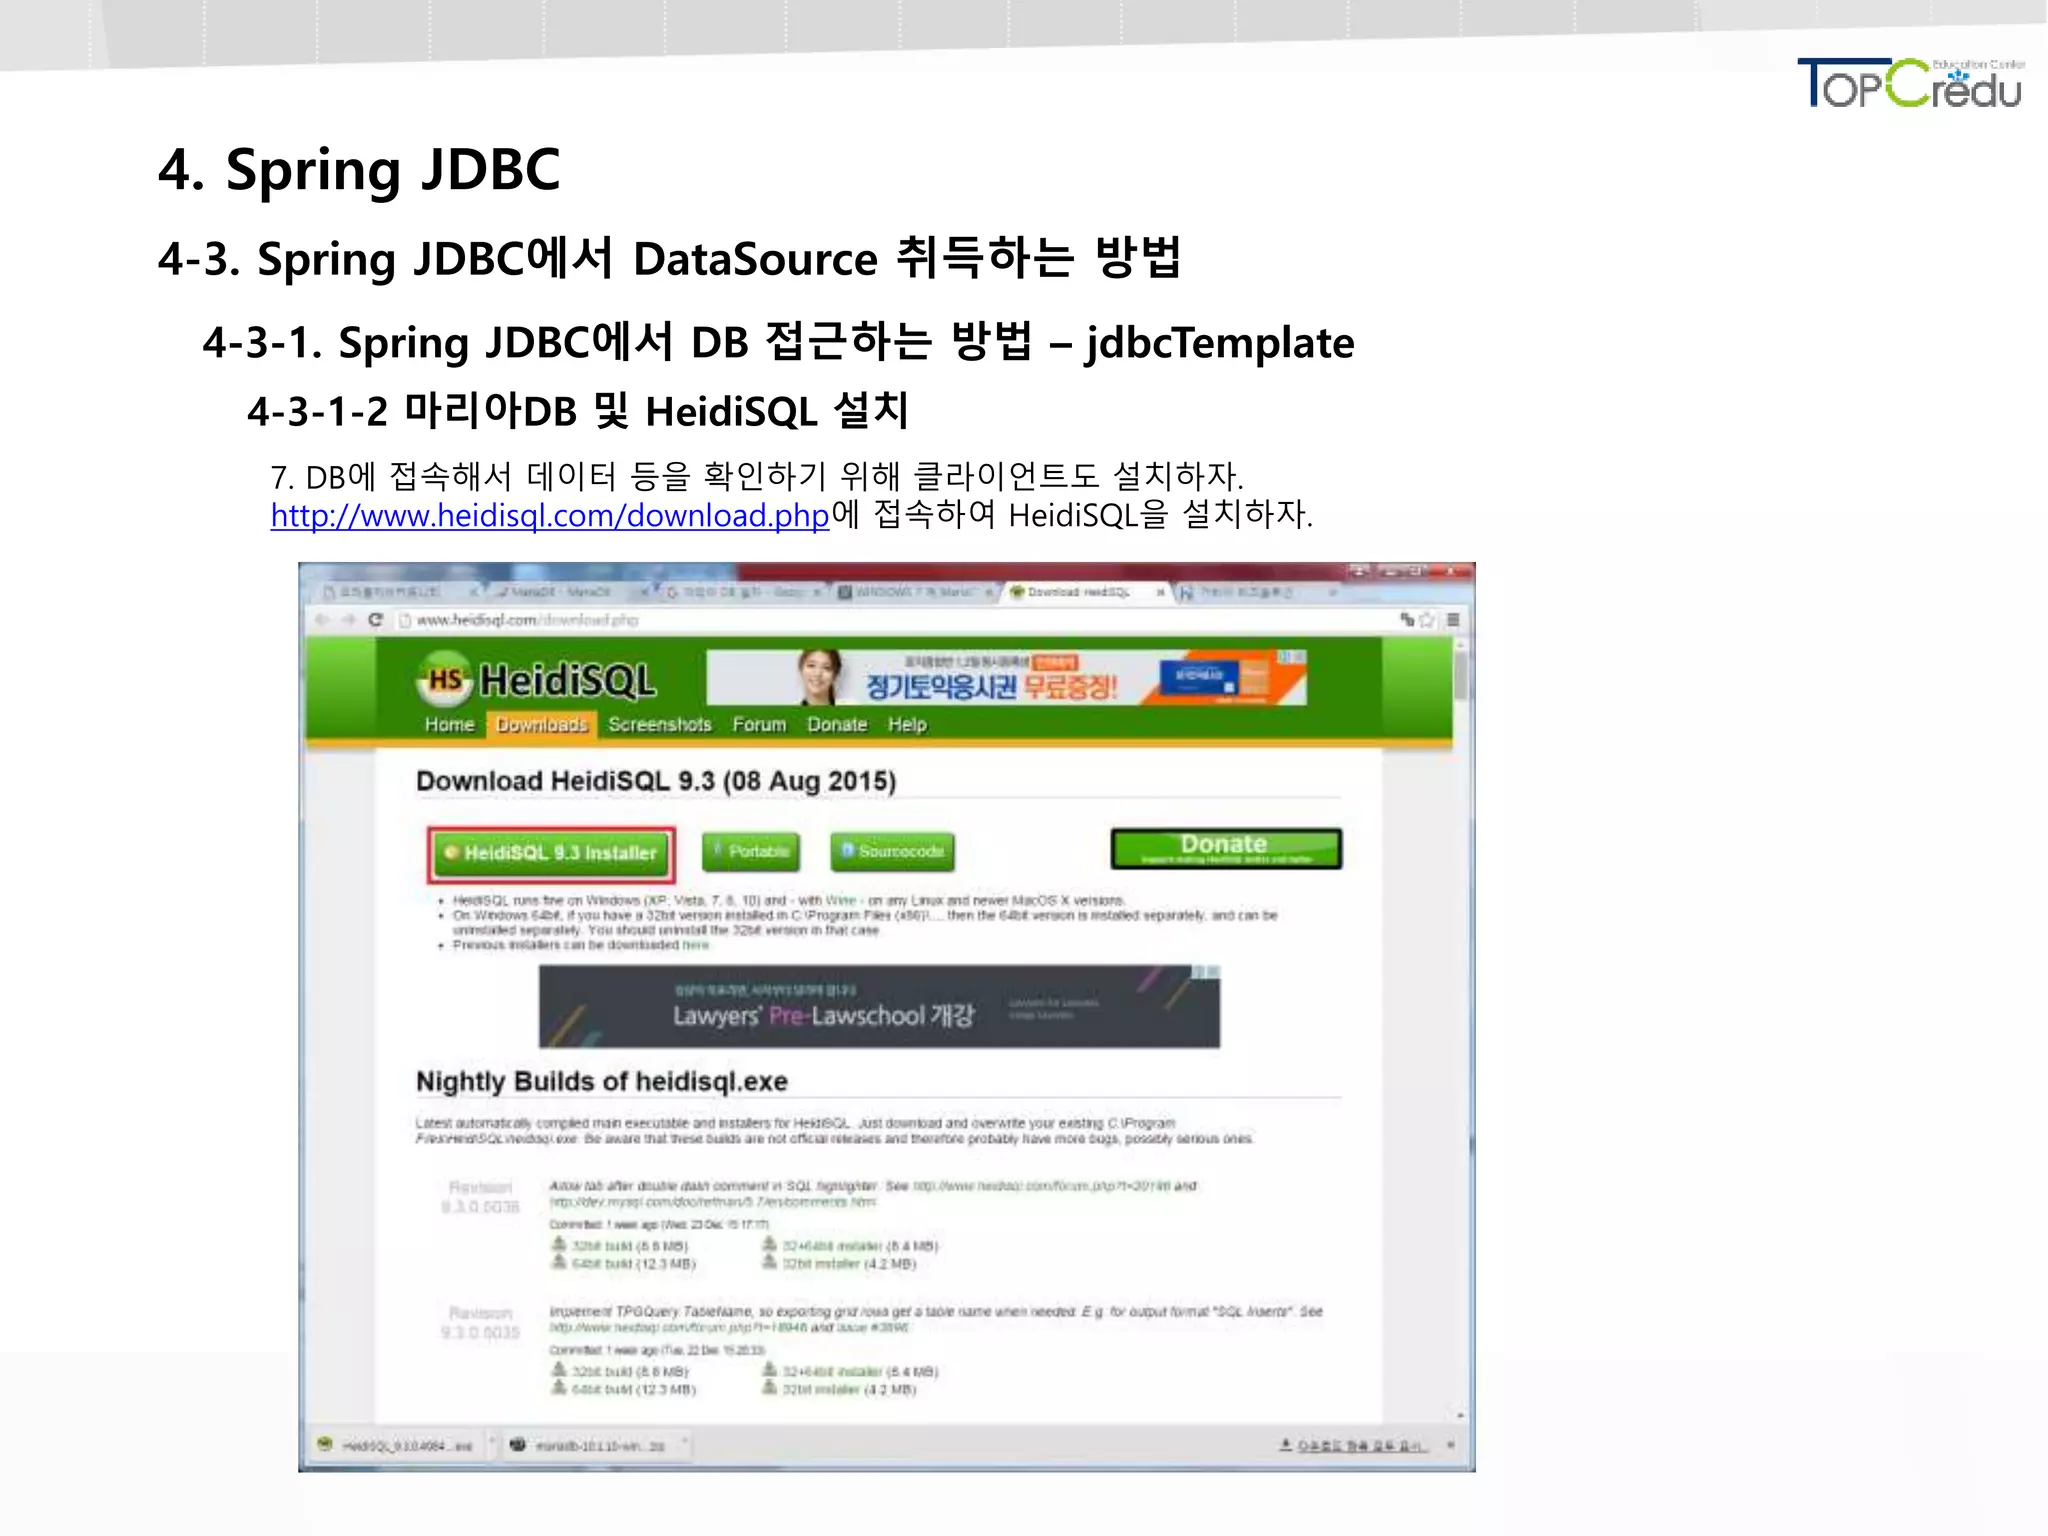The height and width of the screenshot is (1536, 2048).
Task: Open the Help menu item
Action: tap(907, 724)
